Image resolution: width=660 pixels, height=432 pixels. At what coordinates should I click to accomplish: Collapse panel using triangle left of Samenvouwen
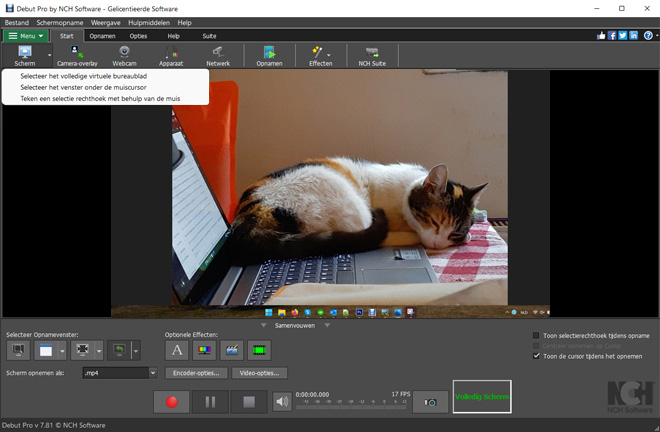click(x=263, y=325)
